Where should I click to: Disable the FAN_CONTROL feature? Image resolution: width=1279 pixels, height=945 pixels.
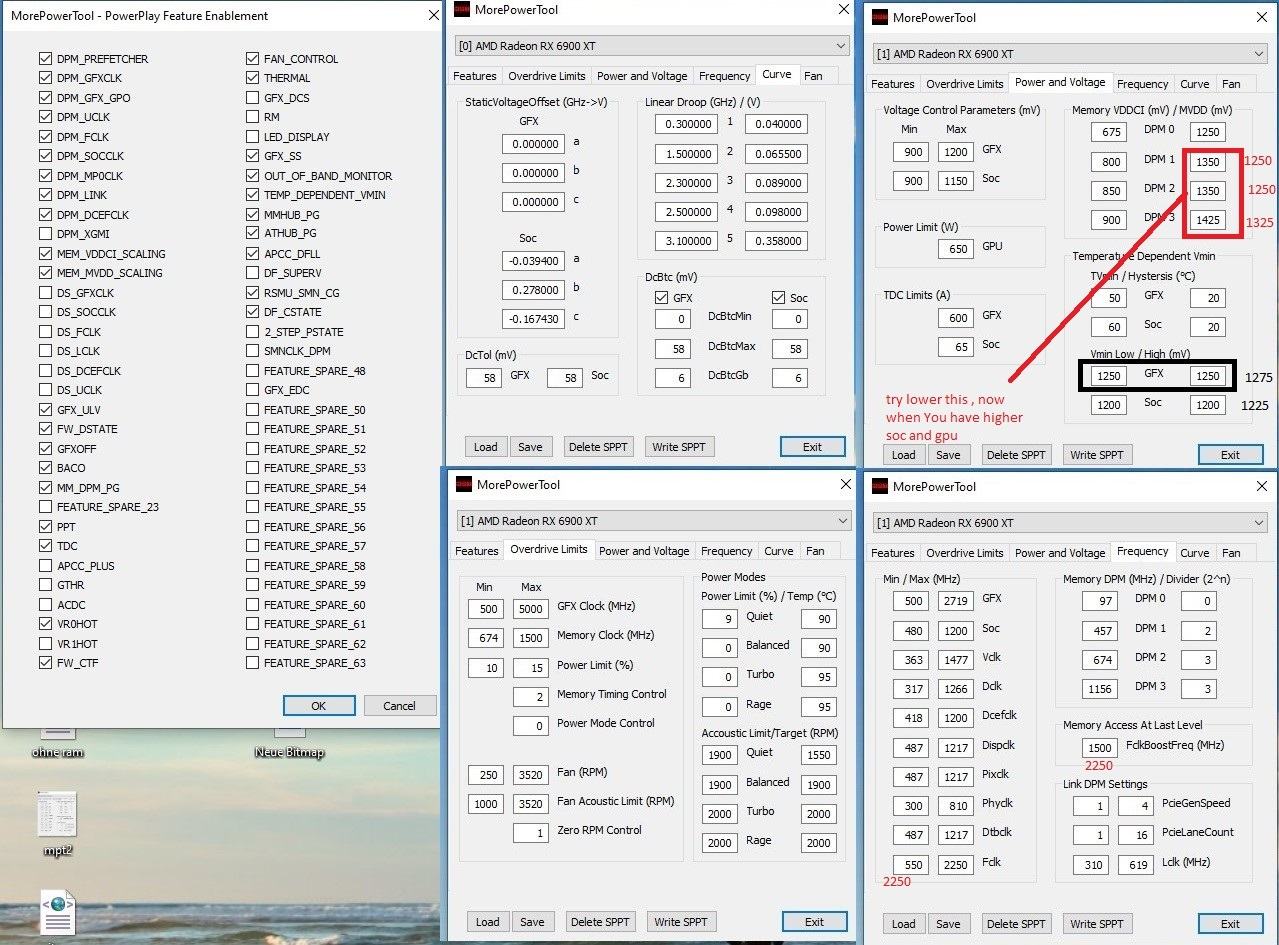[x=252, y=59]
